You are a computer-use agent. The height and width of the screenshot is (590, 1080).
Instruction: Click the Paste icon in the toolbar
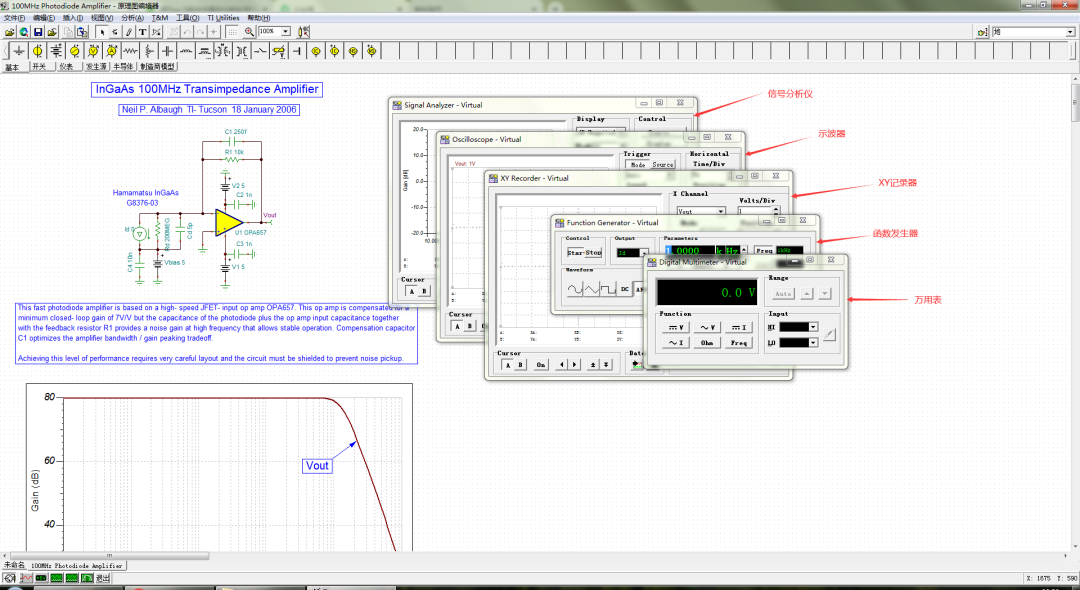(82, 32)
